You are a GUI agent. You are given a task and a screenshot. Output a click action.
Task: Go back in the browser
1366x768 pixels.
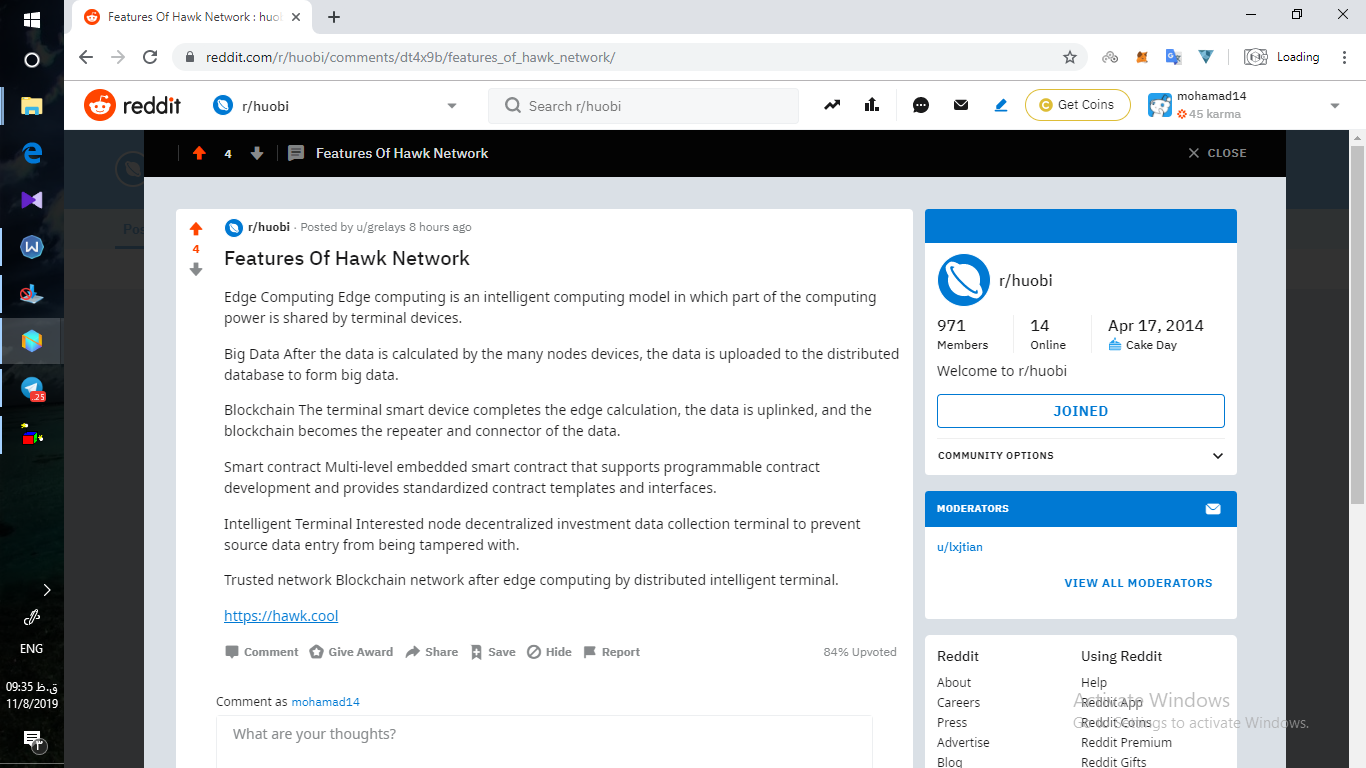[86, 57]
